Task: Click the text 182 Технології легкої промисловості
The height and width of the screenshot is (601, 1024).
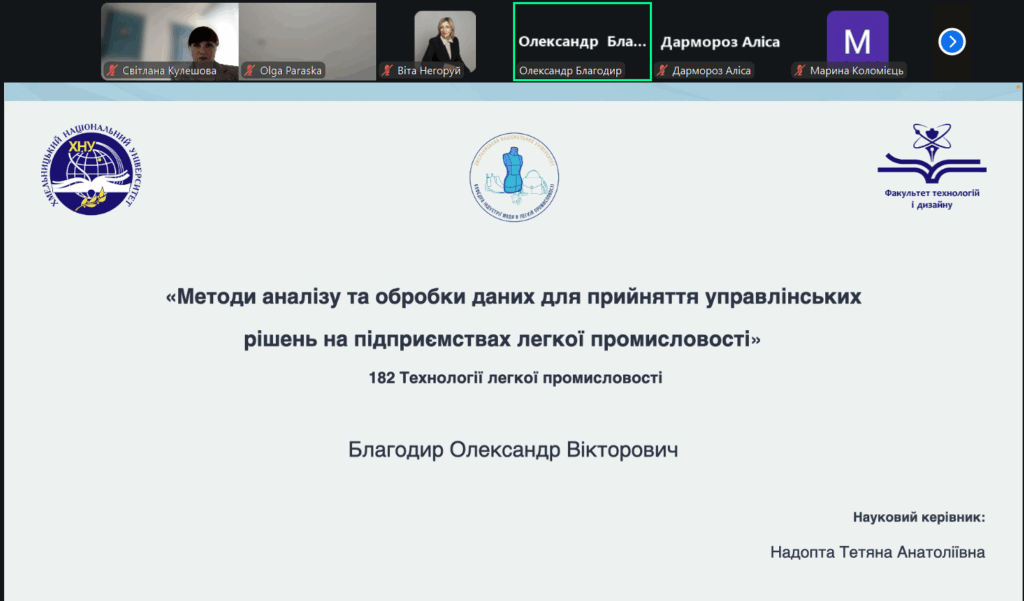Action: point(515,378)
